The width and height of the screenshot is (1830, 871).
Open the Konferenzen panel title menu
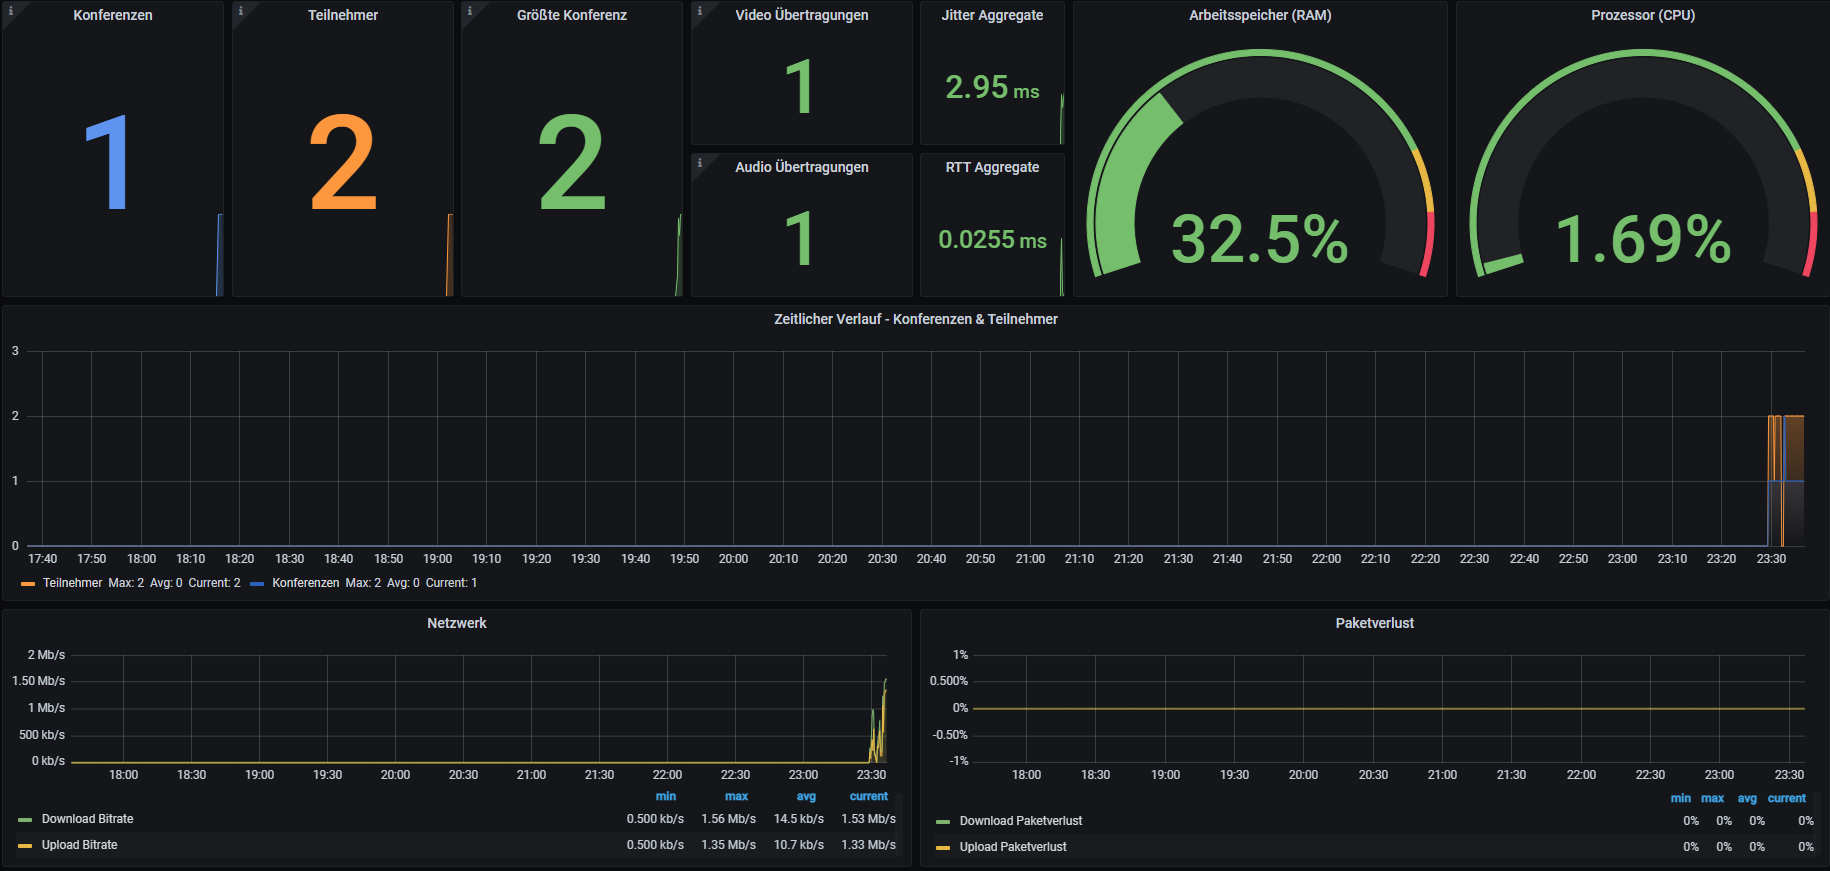click(x=113, y=15)
